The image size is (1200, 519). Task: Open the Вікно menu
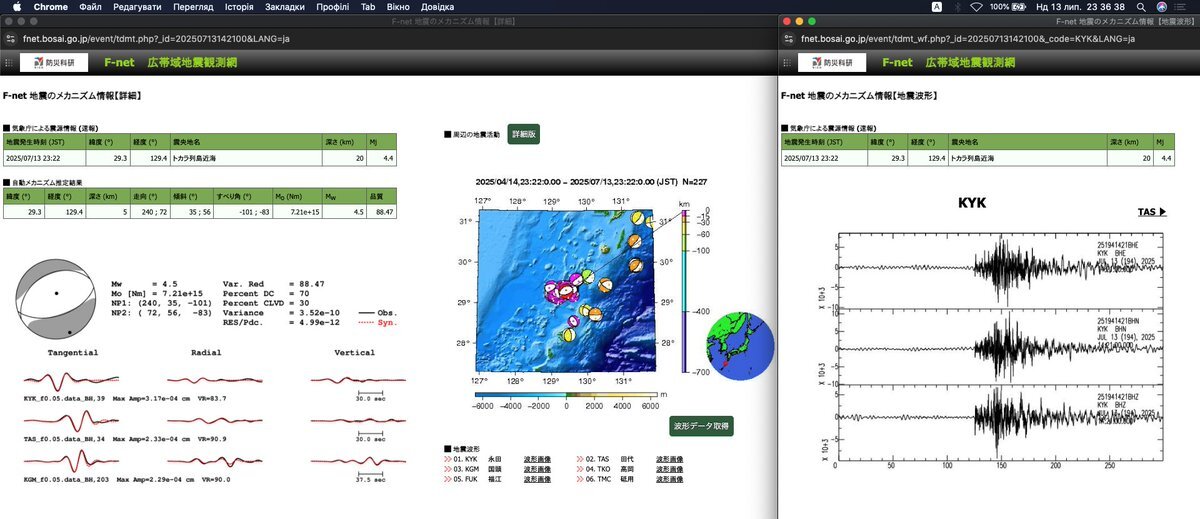[397, 7]
